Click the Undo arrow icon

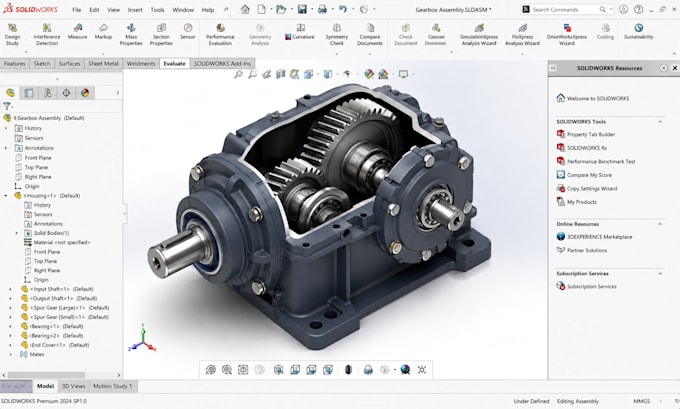coord(343,9)
